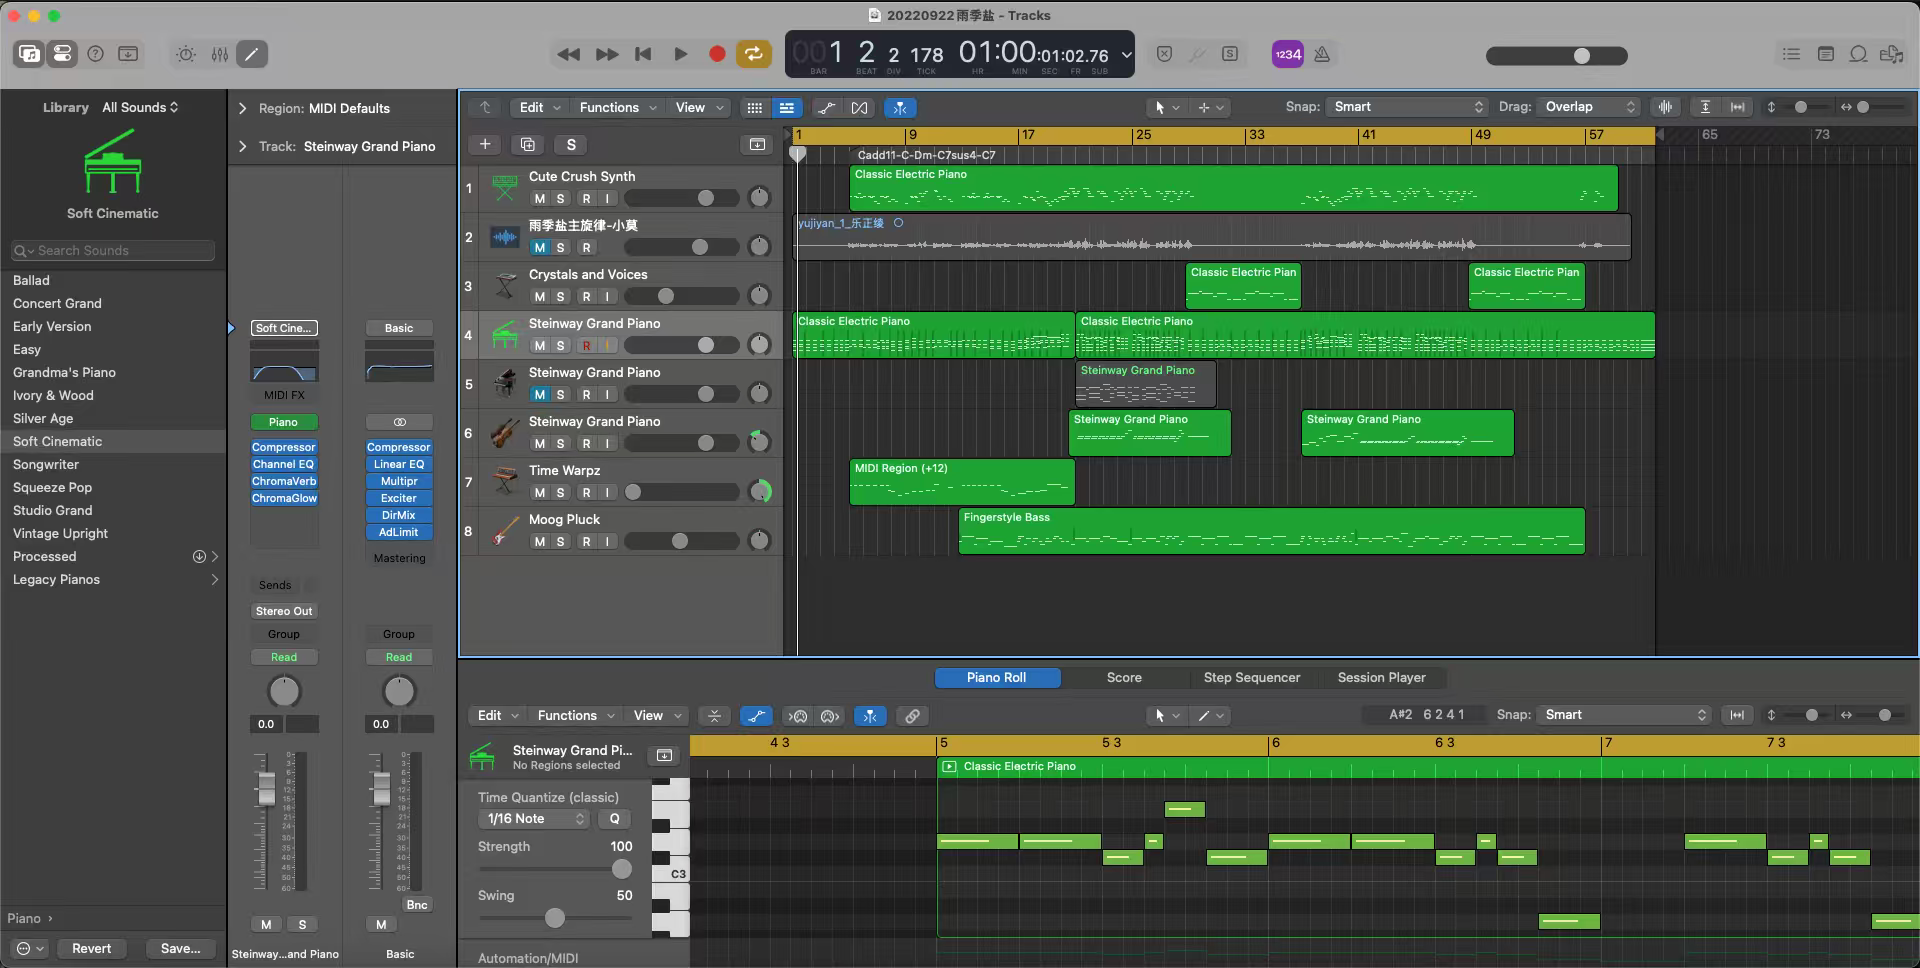Click the Go to Beginning transport button
The image size is (1920, 968).
click(x=643, y=54)
